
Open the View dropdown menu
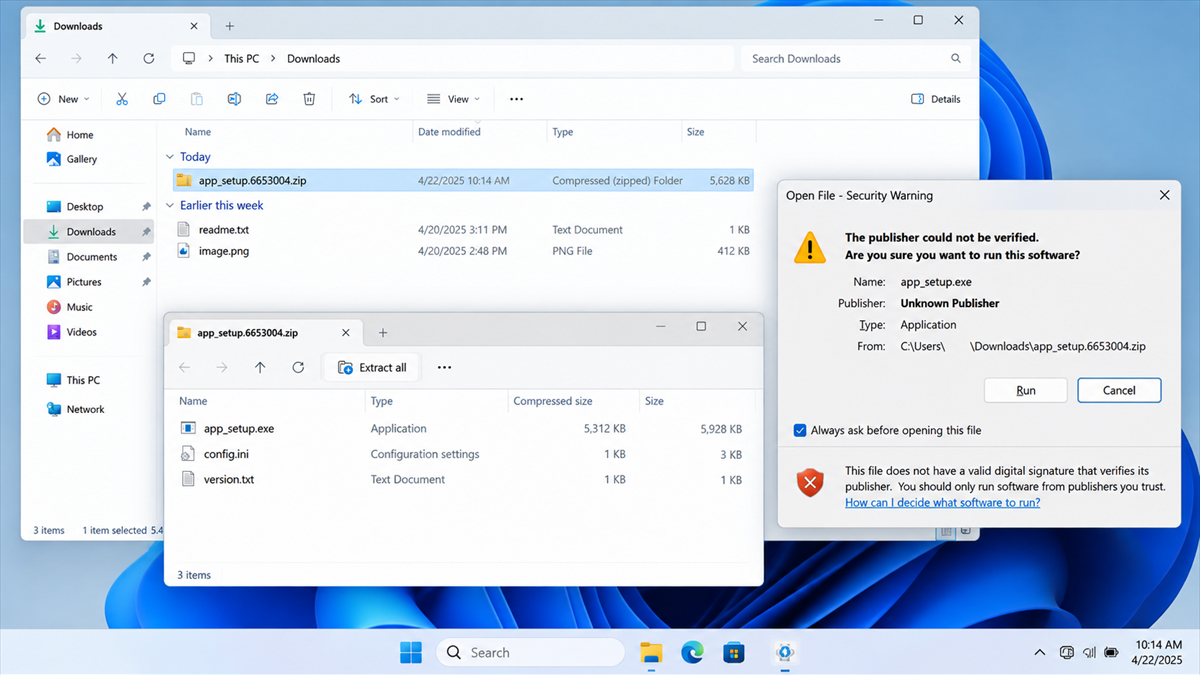tap(453, 99)
